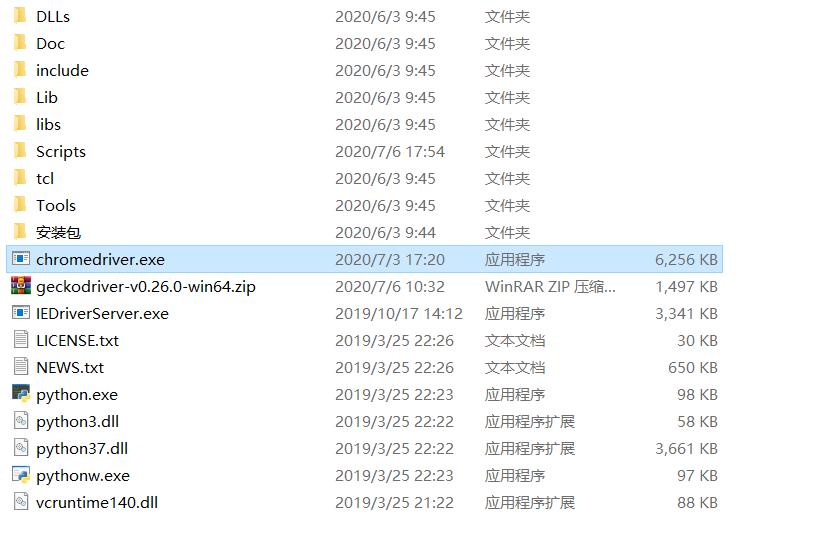Viewport: 834px width, 543px height.
Task: Select the Doc folder name
Action: click(50, 44)
